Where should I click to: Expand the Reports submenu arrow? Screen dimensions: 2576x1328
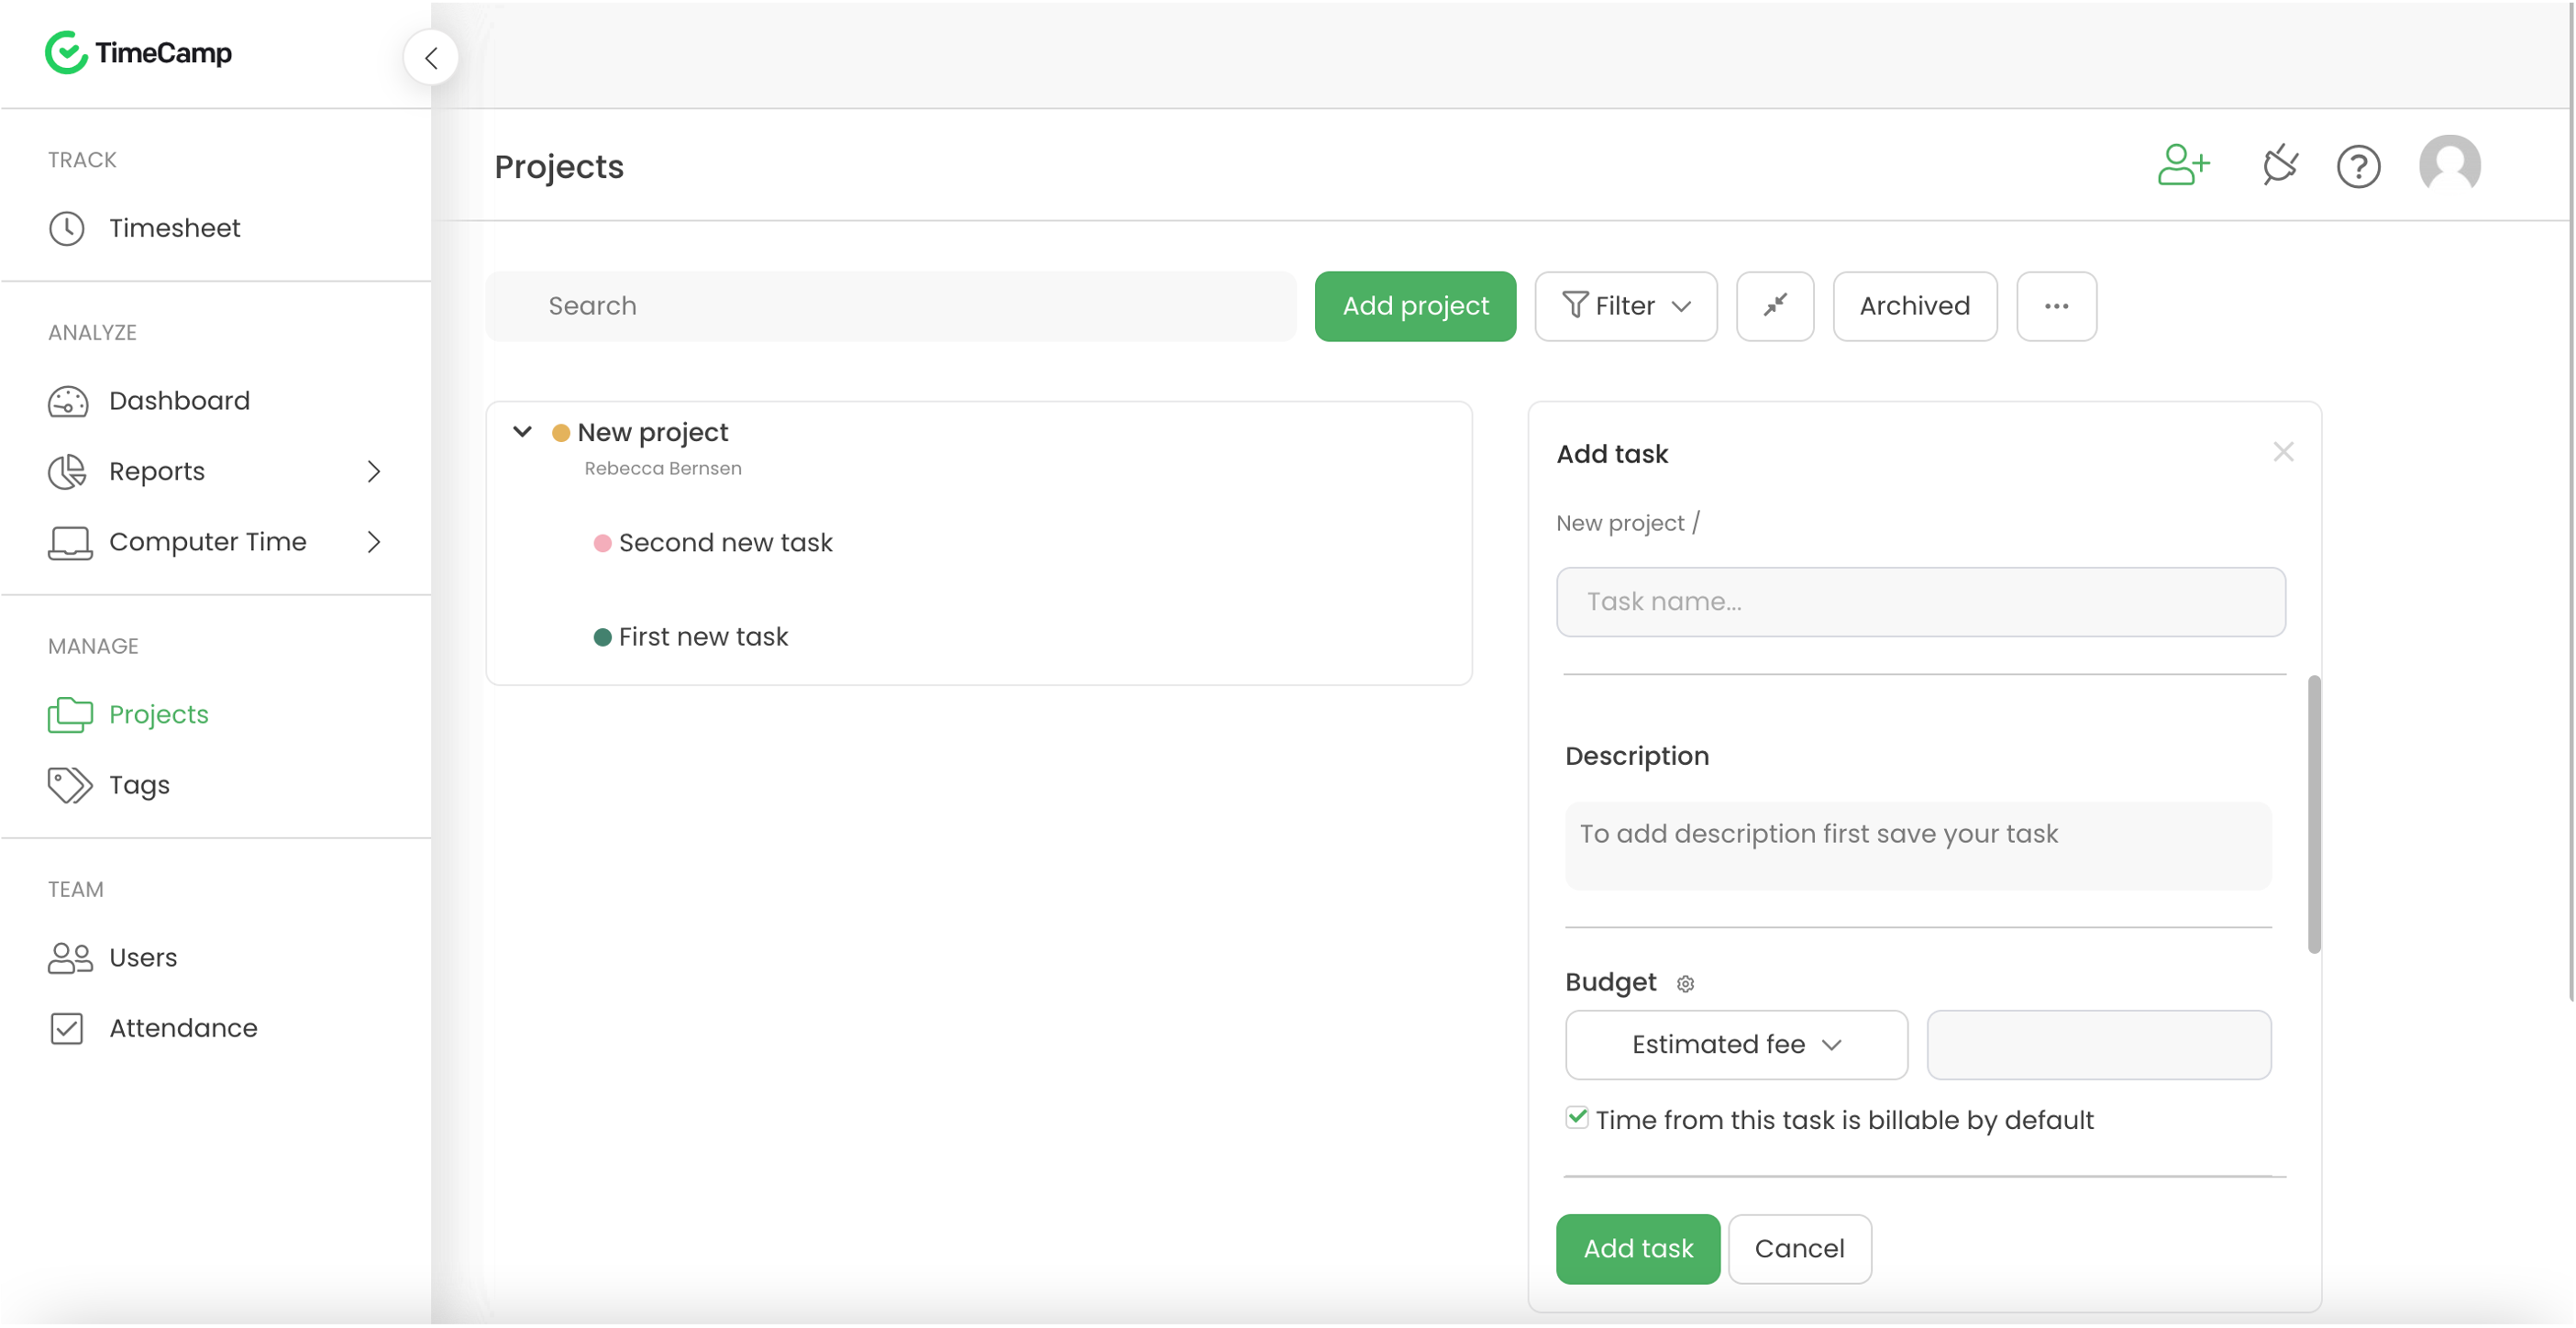point(372,470)
